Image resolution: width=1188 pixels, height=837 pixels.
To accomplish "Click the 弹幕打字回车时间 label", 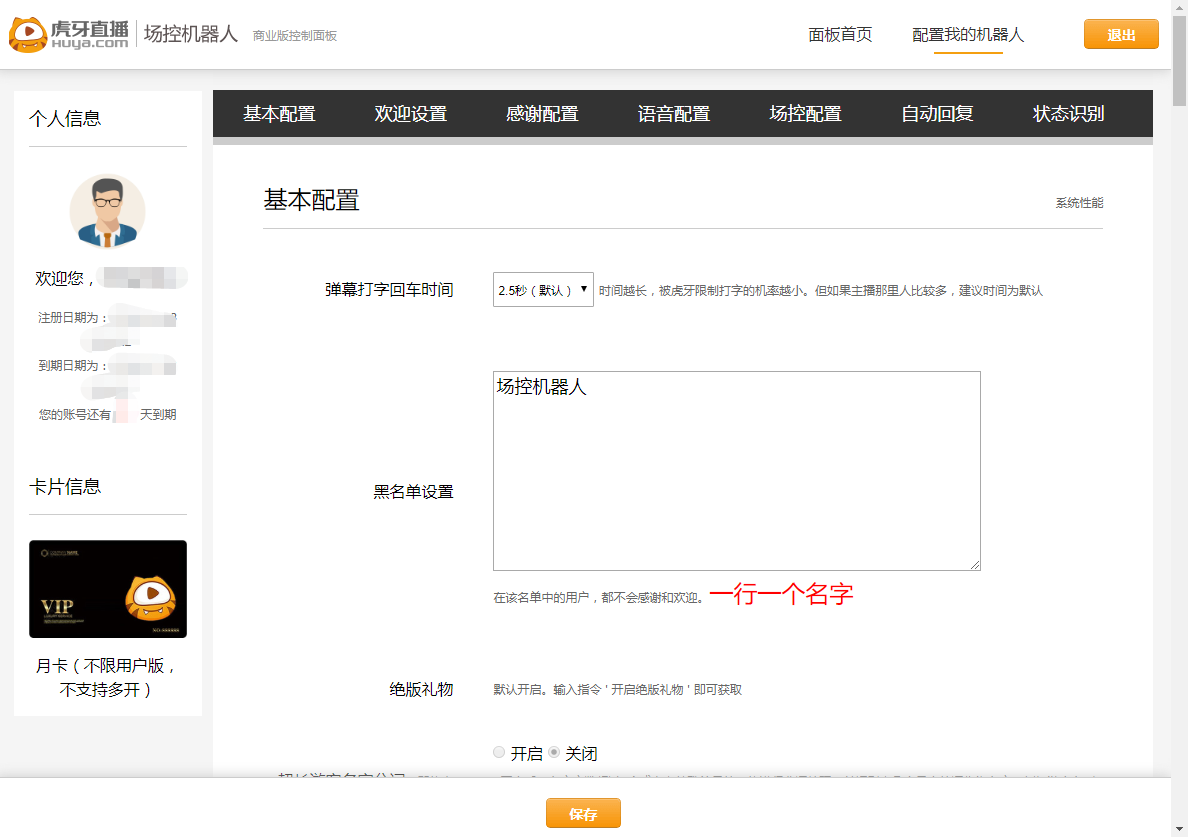I will (389, 289).
